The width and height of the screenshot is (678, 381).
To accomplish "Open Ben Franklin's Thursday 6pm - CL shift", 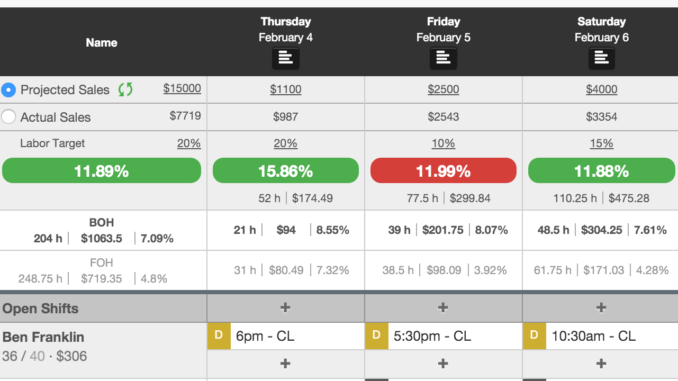I will click(x=286, y=336).
